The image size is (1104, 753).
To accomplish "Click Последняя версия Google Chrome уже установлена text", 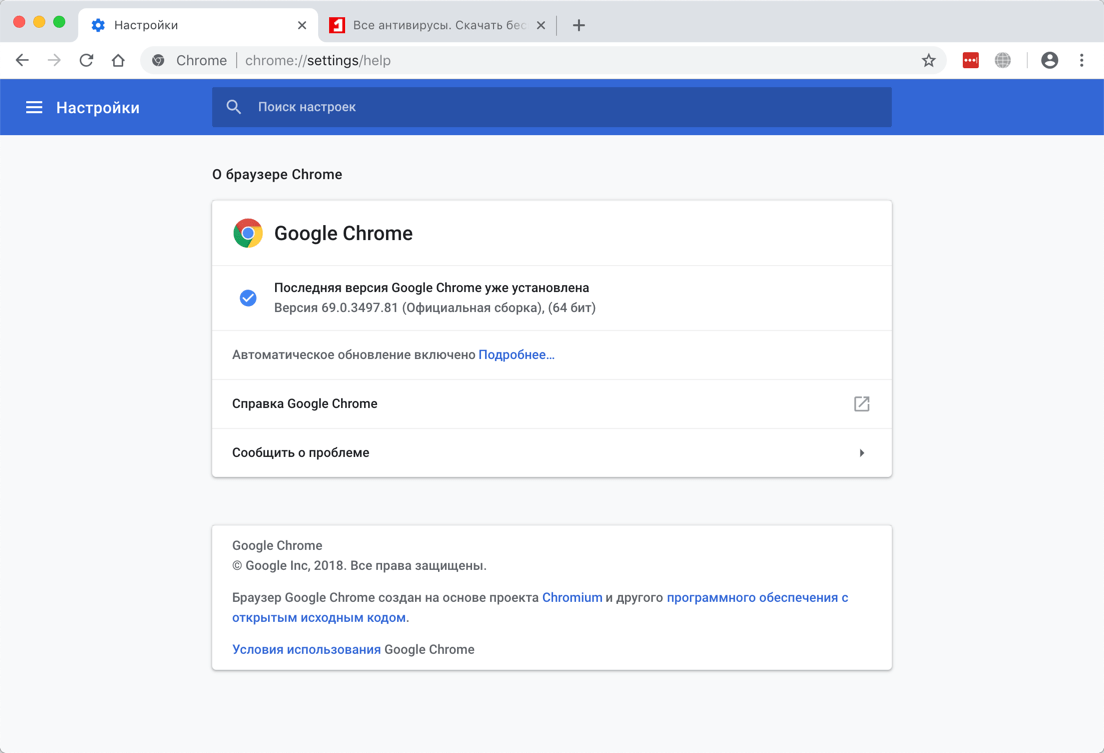I will point(432,287).
